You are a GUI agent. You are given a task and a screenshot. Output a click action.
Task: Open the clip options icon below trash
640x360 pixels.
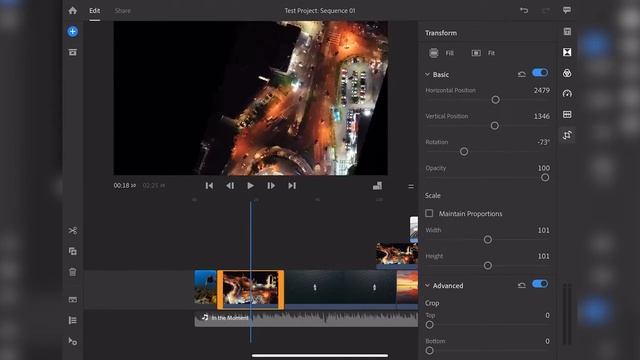click(73, 300)
